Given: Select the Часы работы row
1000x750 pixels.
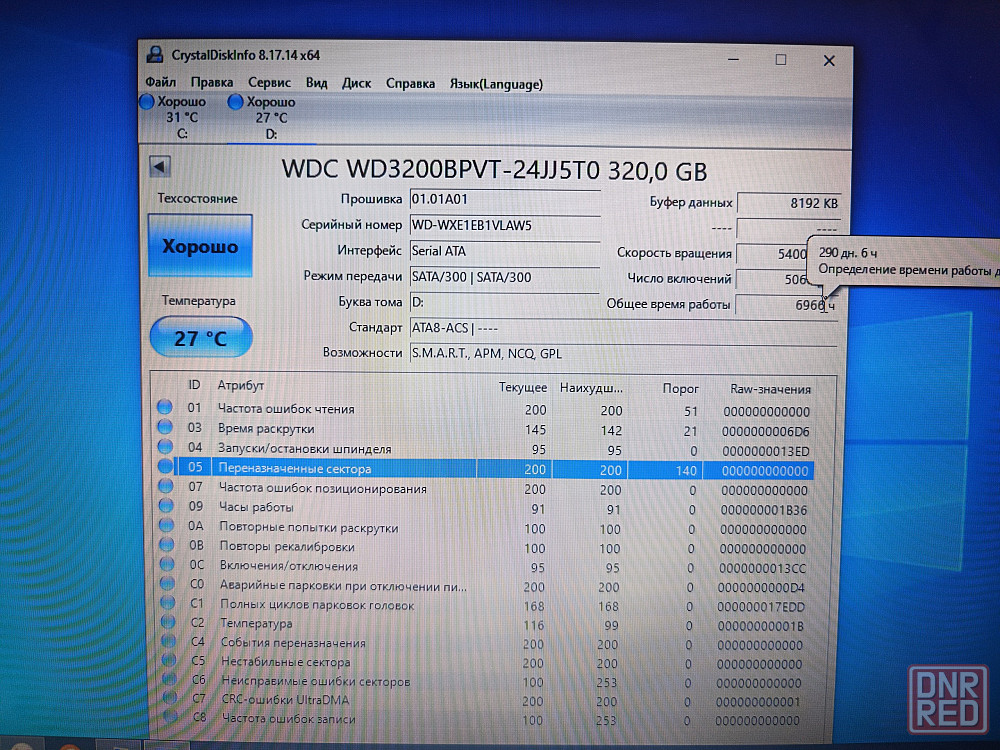Looking at the screenshot, I should click(484, 508).
